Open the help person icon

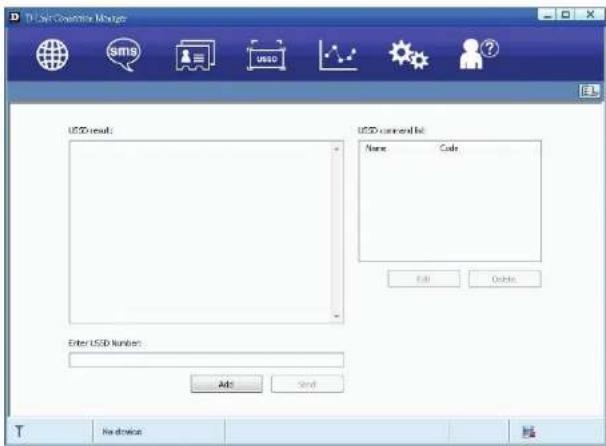478,54
